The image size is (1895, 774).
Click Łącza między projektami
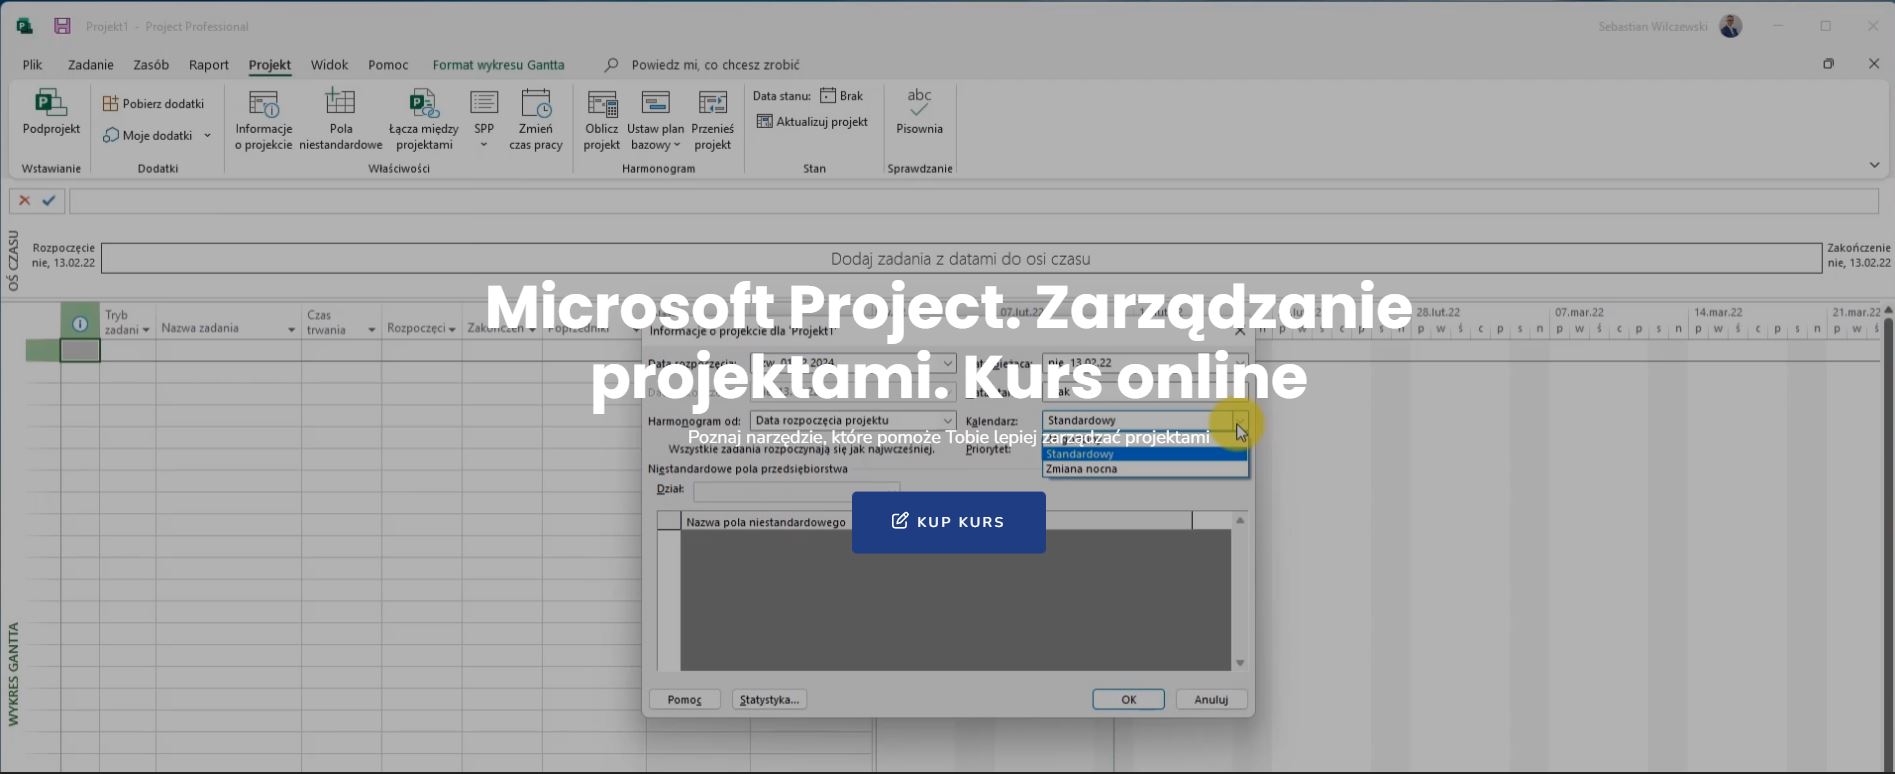pyautogui.click(x=423, y=119)
